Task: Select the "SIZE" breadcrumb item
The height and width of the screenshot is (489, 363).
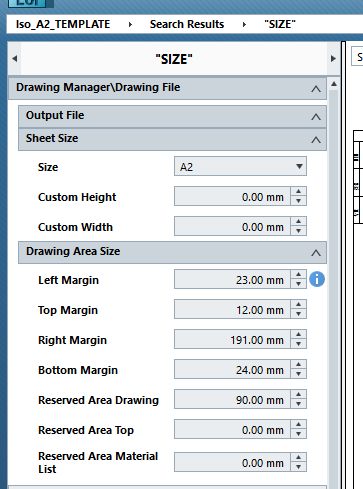Action: [280, 24]
